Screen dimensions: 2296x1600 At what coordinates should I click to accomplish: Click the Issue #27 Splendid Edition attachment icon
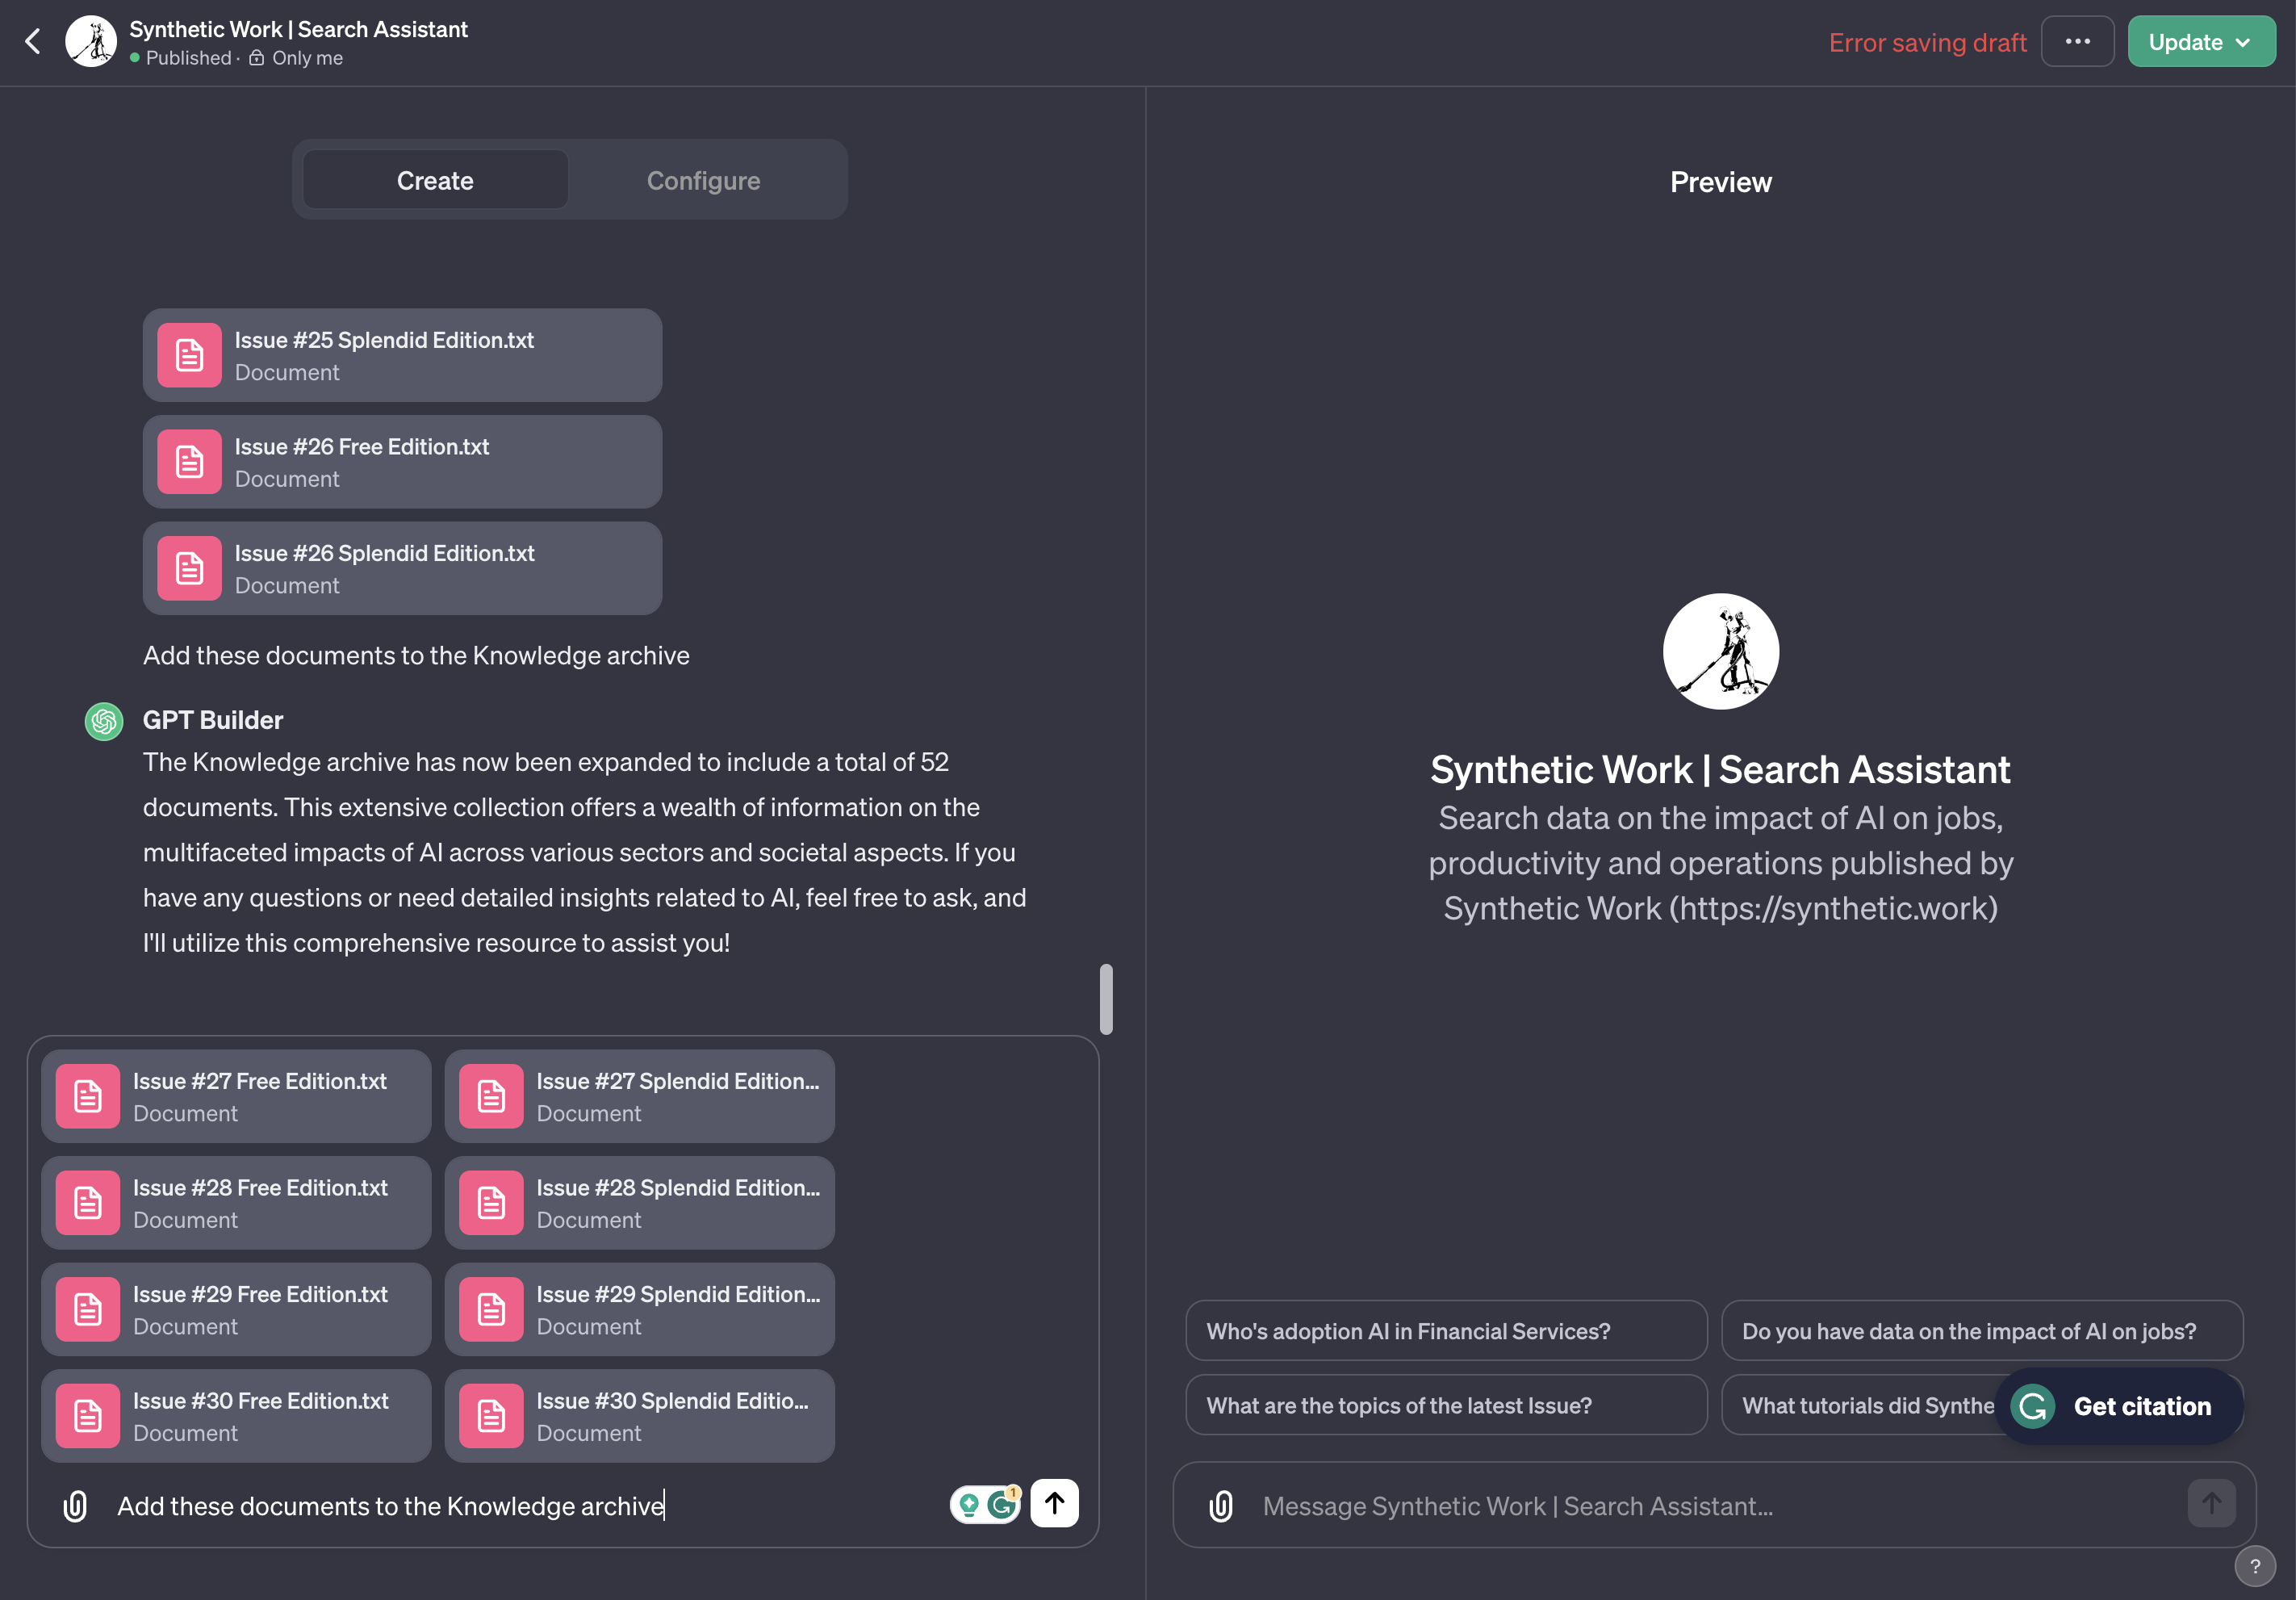(x=491, y=1096)
